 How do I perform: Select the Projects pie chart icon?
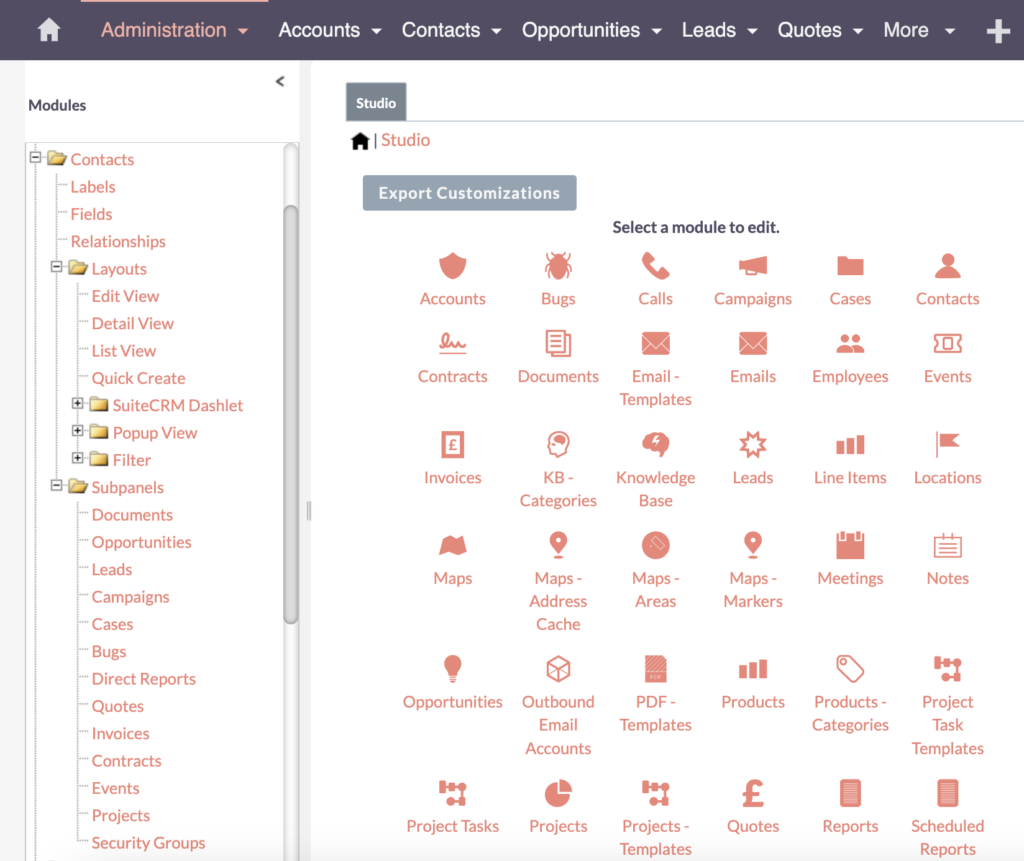(558, 794)
